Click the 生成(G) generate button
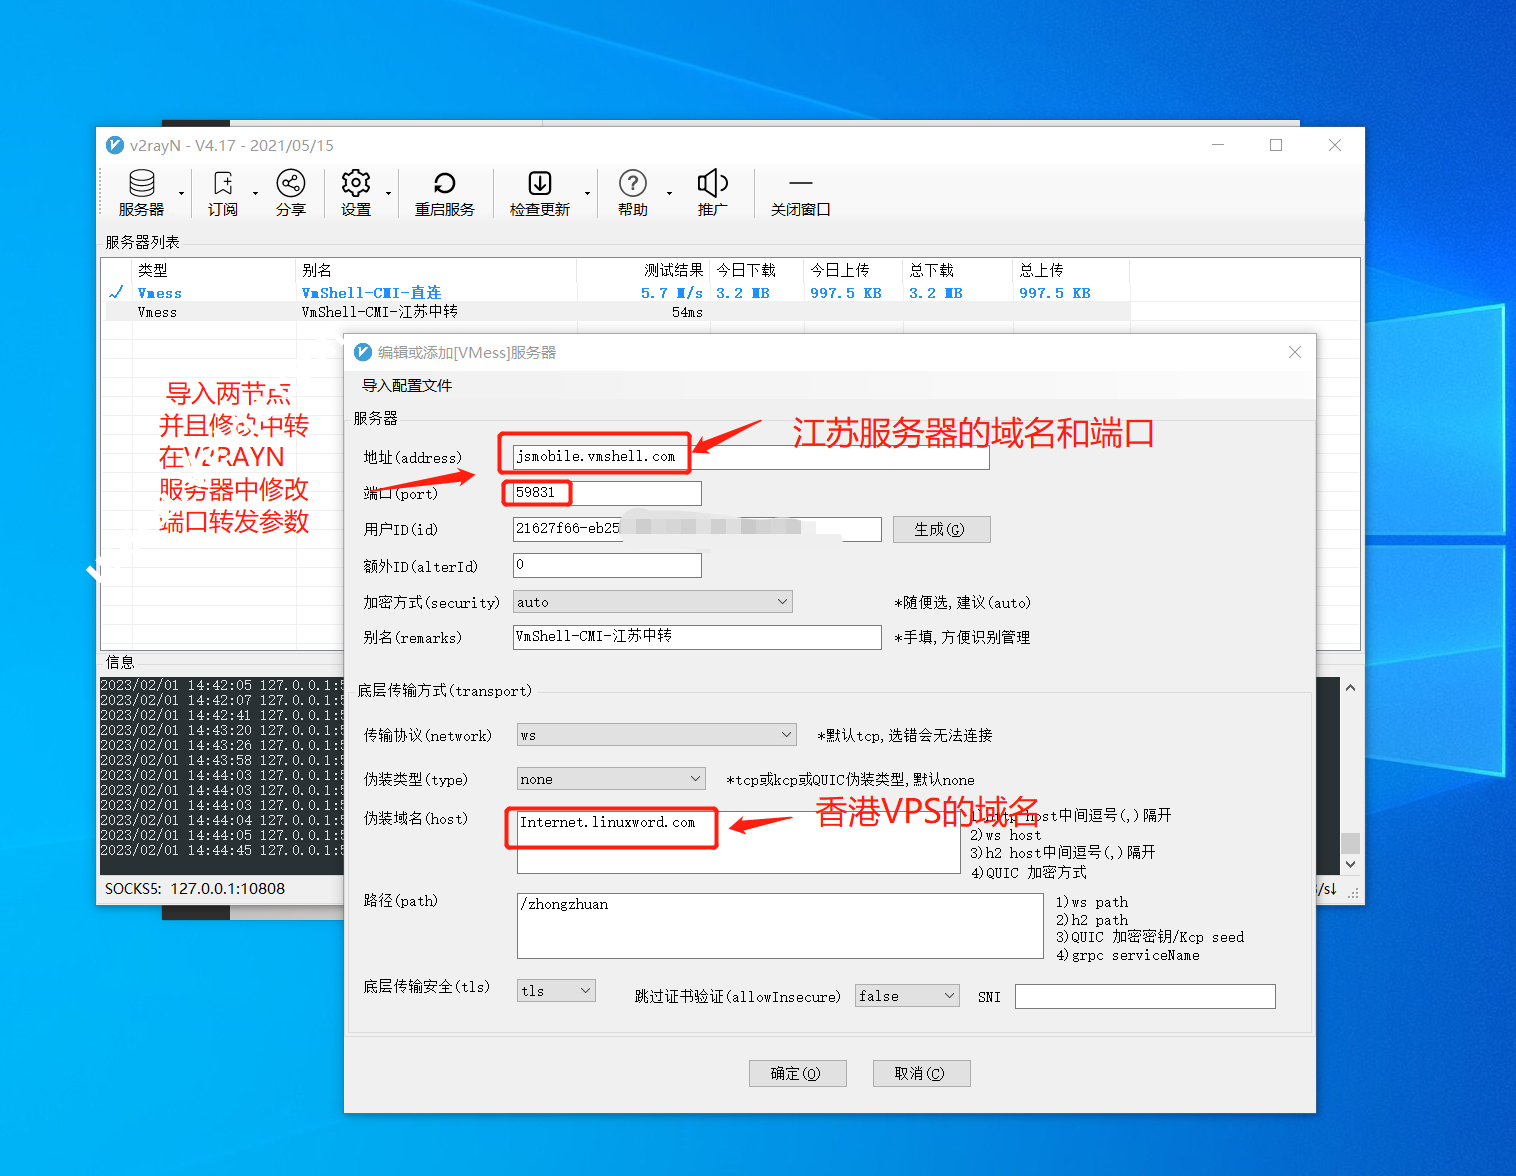This screenshot has width=1516, height=1176. pos(940,529)
